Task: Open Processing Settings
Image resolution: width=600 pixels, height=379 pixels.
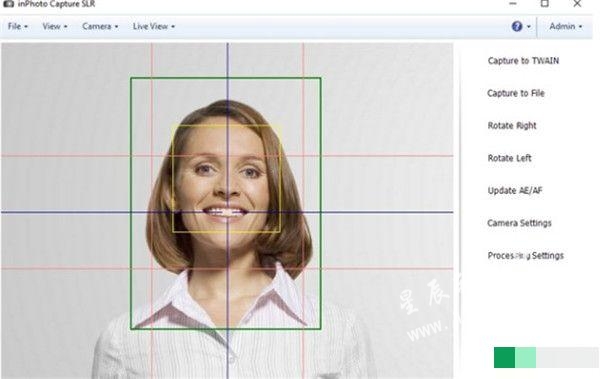Action: coord(525,255)
